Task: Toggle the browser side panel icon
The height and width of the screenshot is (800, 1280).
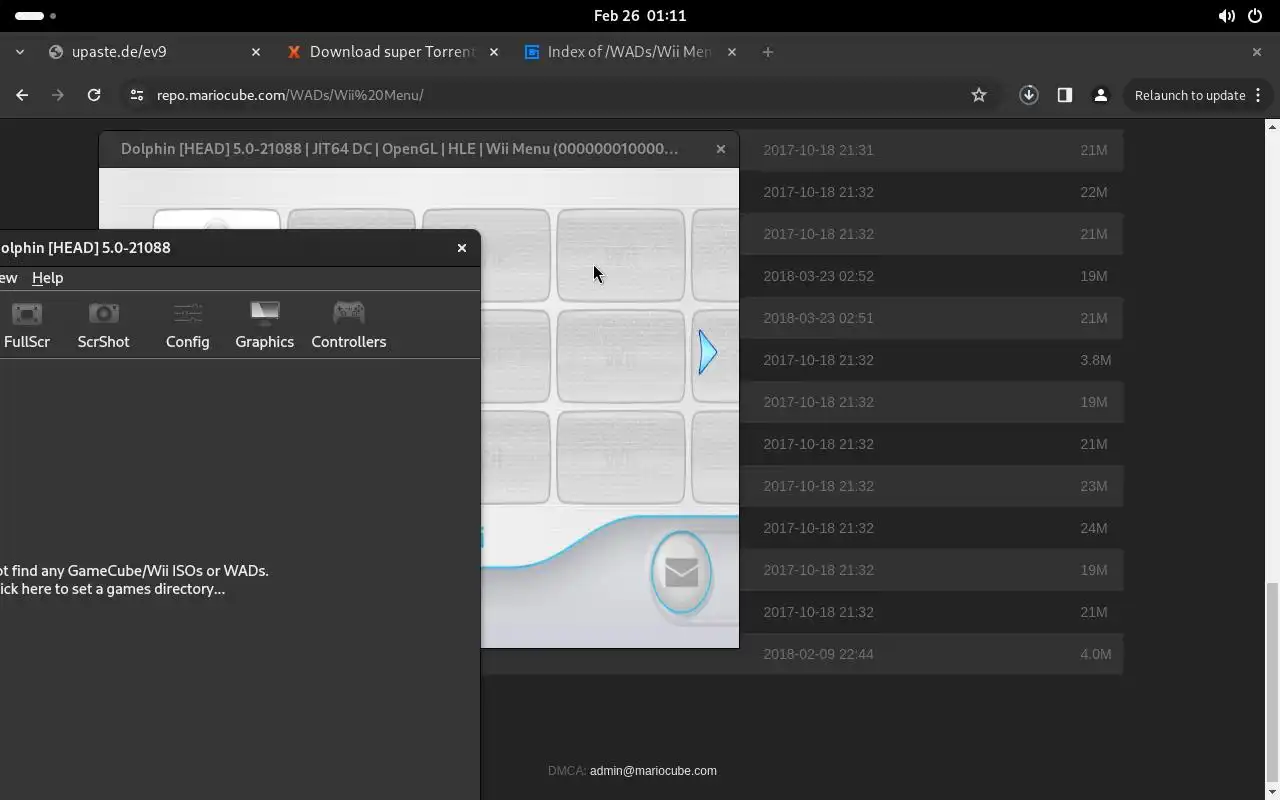Action: pos(1064,95)
